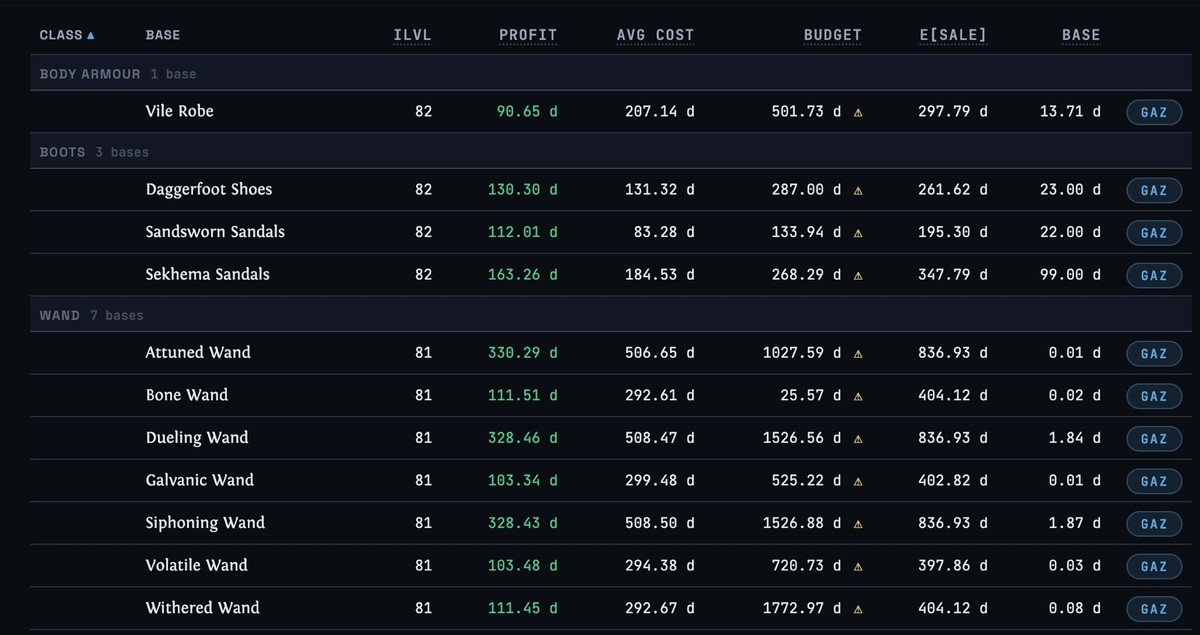Sort table by PROFIT column
Viewport: 1200px width, 635px height.
[528, 35]
